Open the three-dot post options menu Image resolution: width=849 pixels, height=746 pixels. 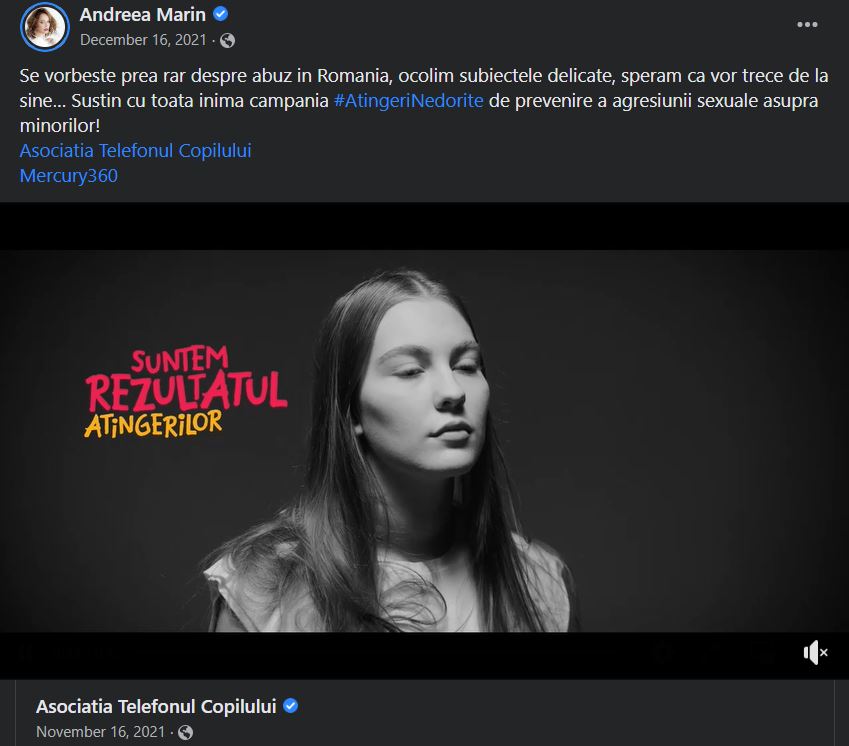(807, 24)
